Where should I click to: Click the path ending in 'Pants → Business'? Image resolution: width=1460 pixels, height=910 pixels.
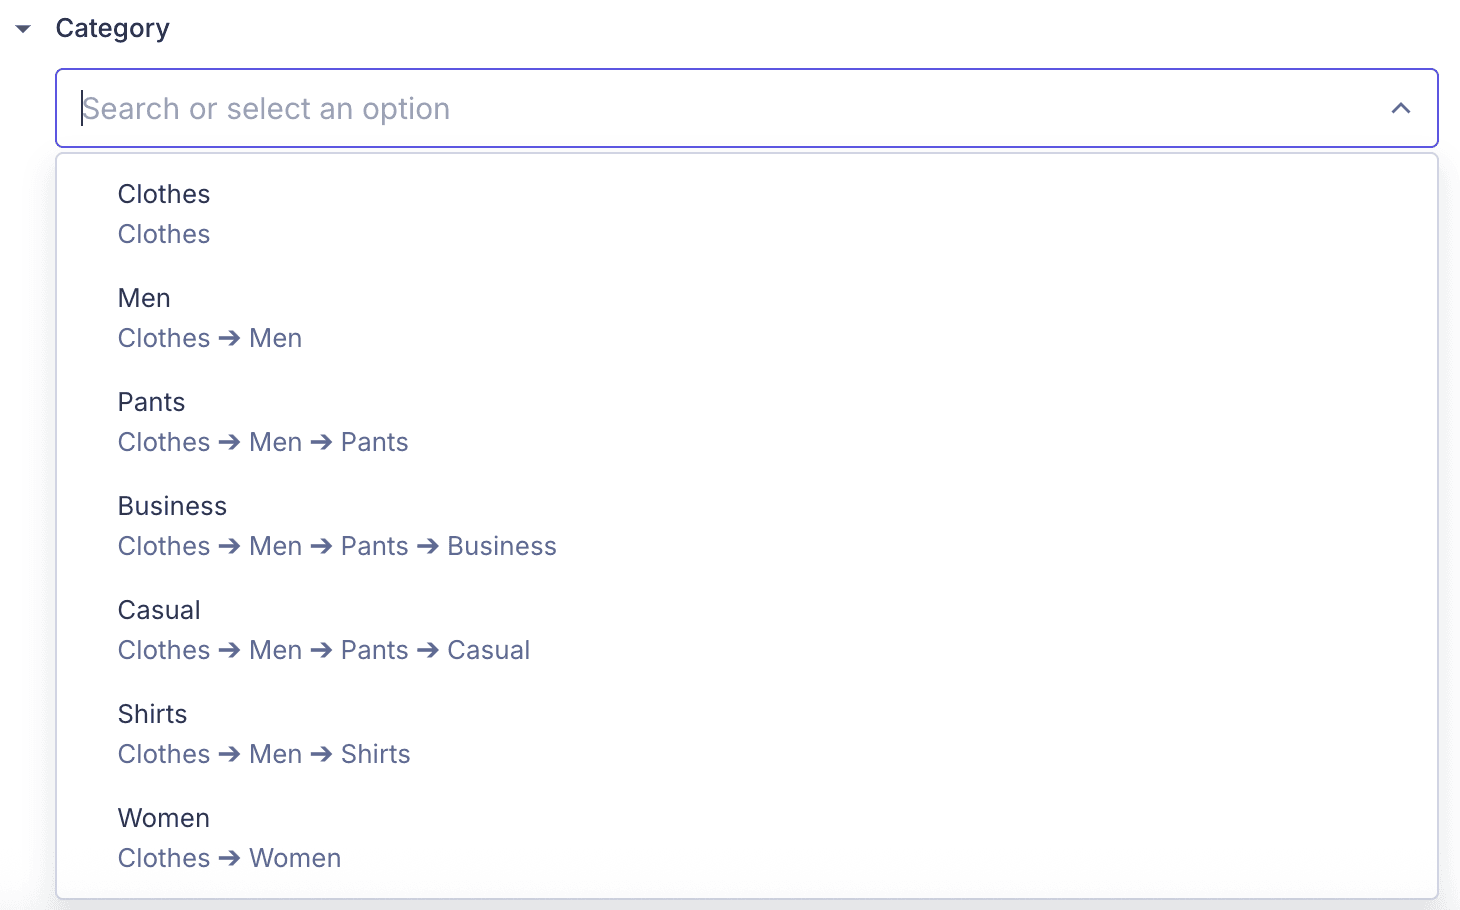(337, 546)
